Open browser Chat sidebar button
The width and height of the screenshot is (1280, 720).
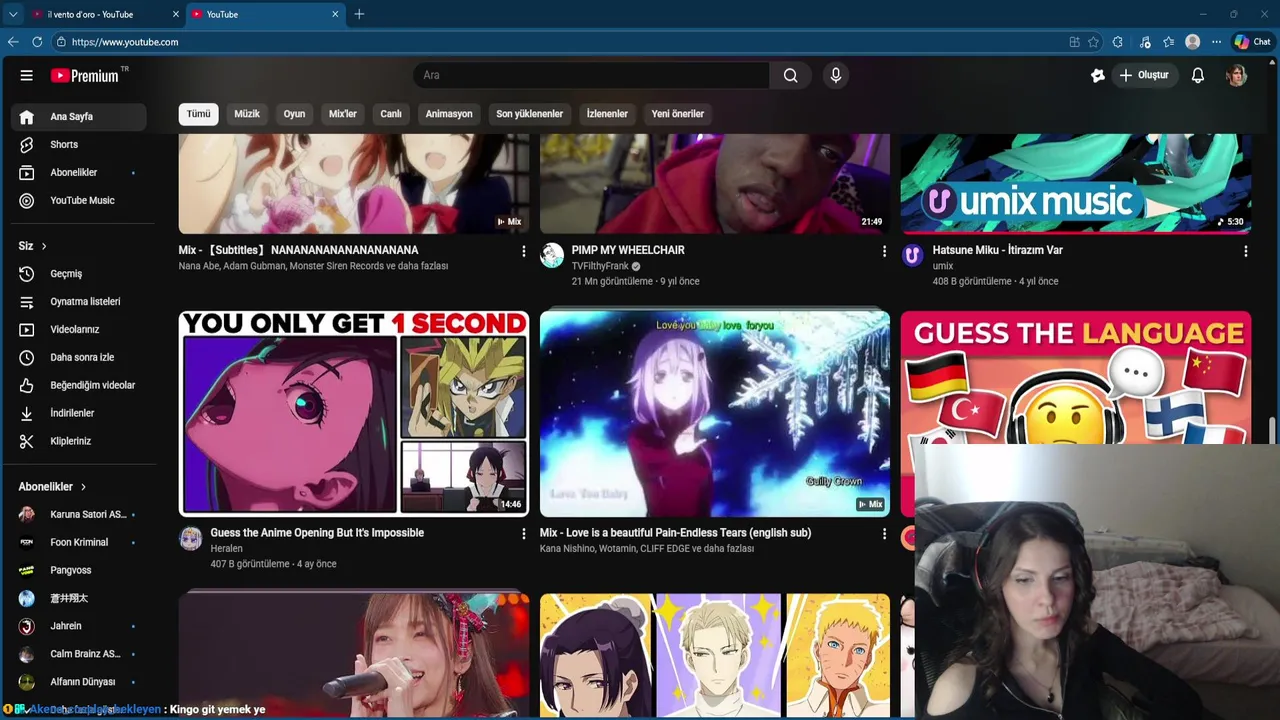[x=1252, y=42]
